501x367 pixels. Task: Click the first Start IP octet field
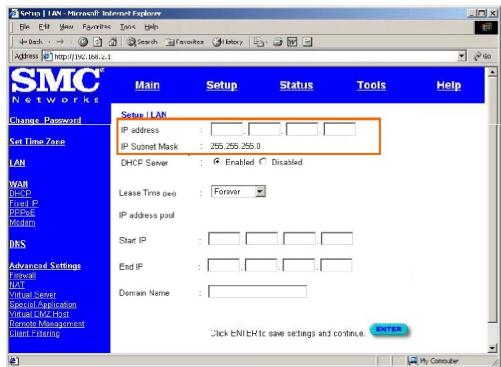[224, 239]
